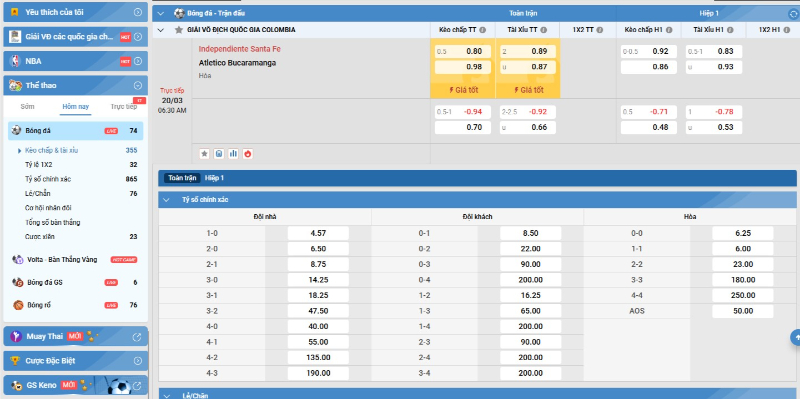Expand the Lẻ/Chẵn section at bottom
800x399 pixels.
[x=166, y=395]
